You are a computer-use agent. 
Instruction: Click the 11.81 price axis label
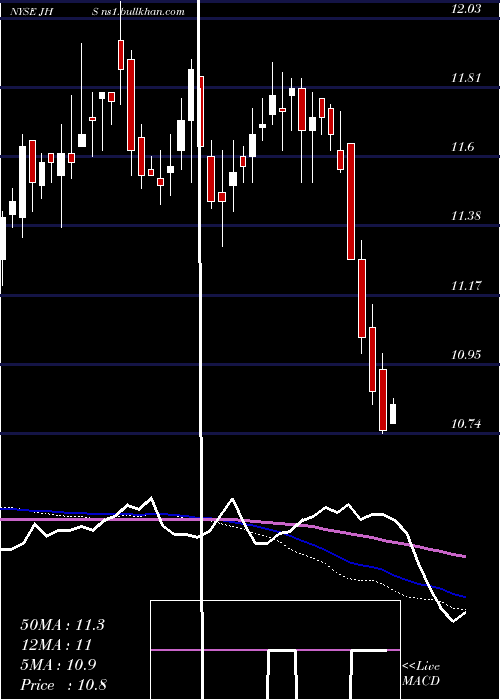[x=466, y=78]
